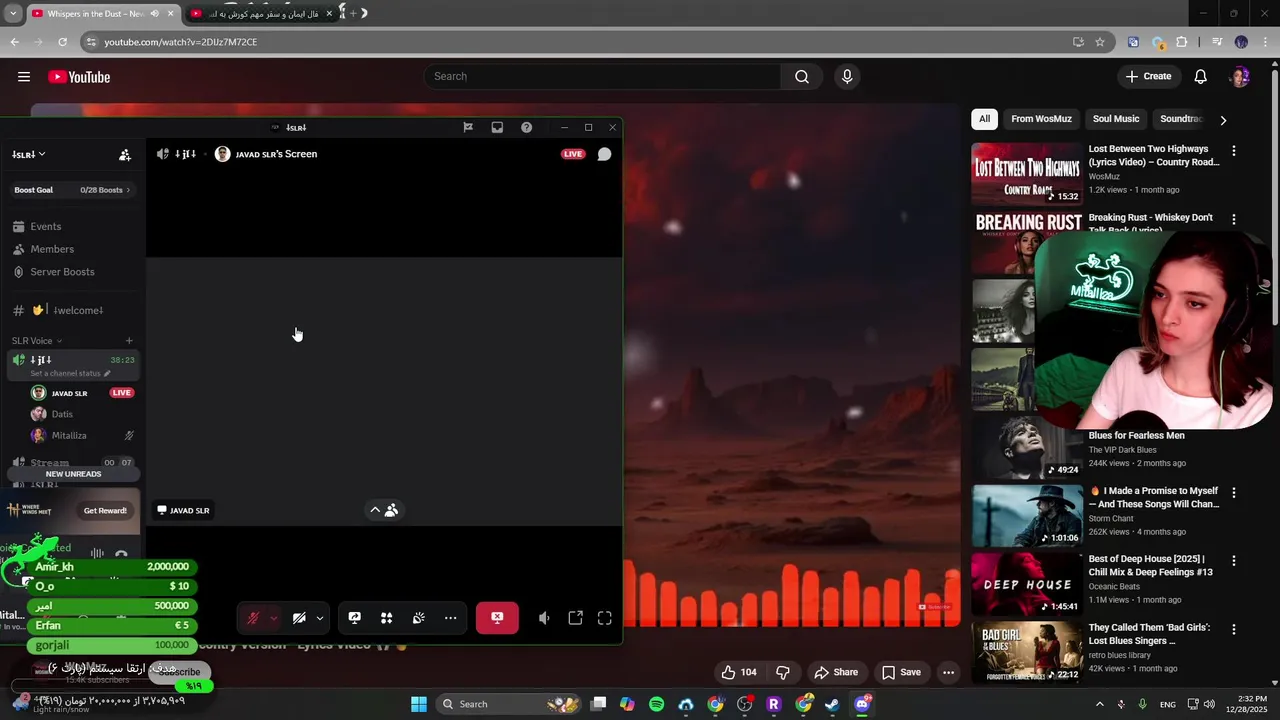The height and width of the screenshot is (720, 1280).
Task: Pop out the Discord stream
Action: [x=576, y=618]
